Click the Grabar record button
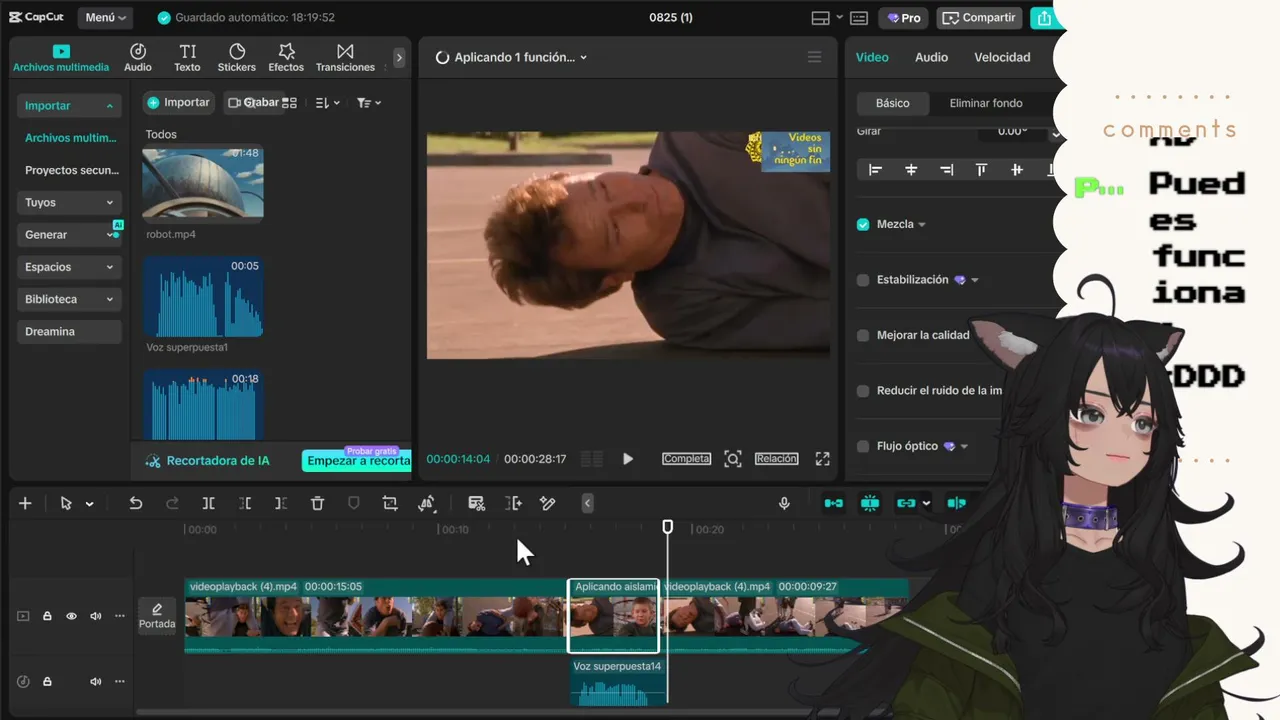 253,103
